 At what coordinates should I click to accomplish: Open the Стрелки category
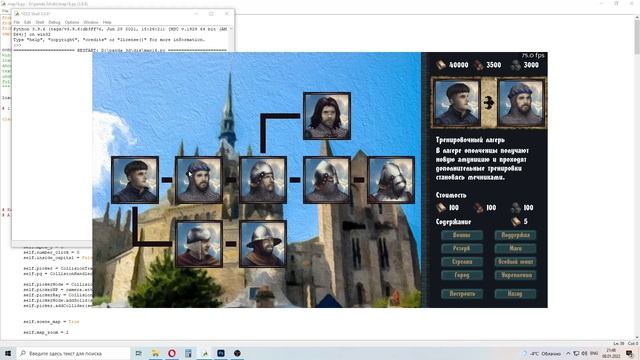pyautogui.click(x=462, y=262)
